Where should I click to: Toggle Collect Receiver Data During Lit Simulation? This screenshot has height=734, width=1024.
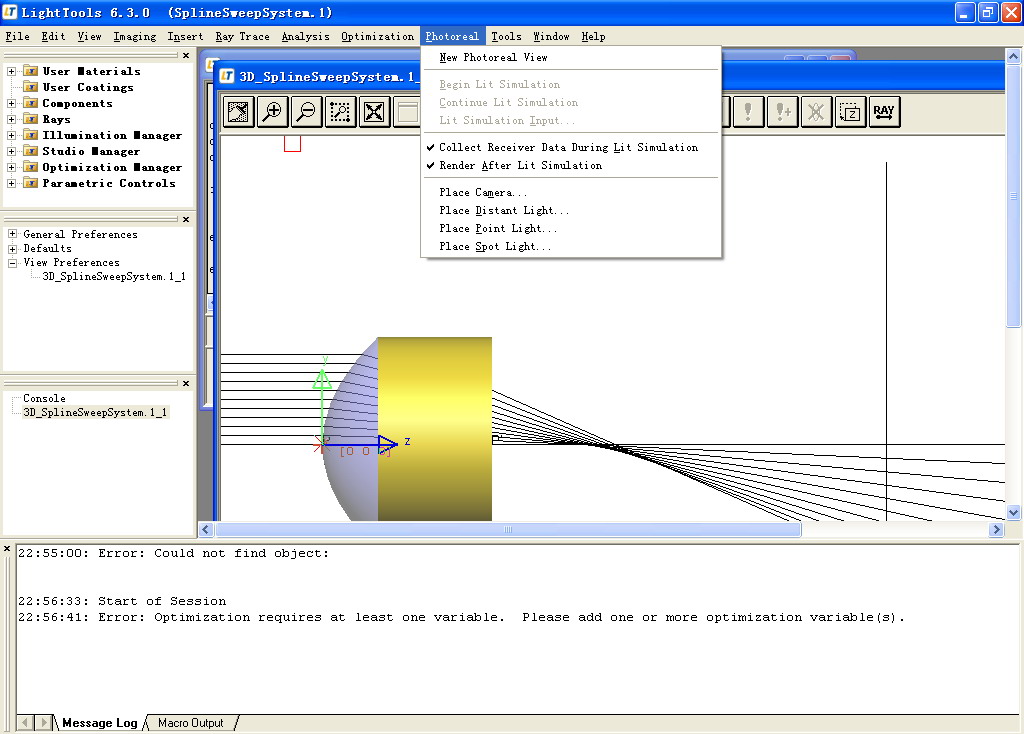[568, 148]
